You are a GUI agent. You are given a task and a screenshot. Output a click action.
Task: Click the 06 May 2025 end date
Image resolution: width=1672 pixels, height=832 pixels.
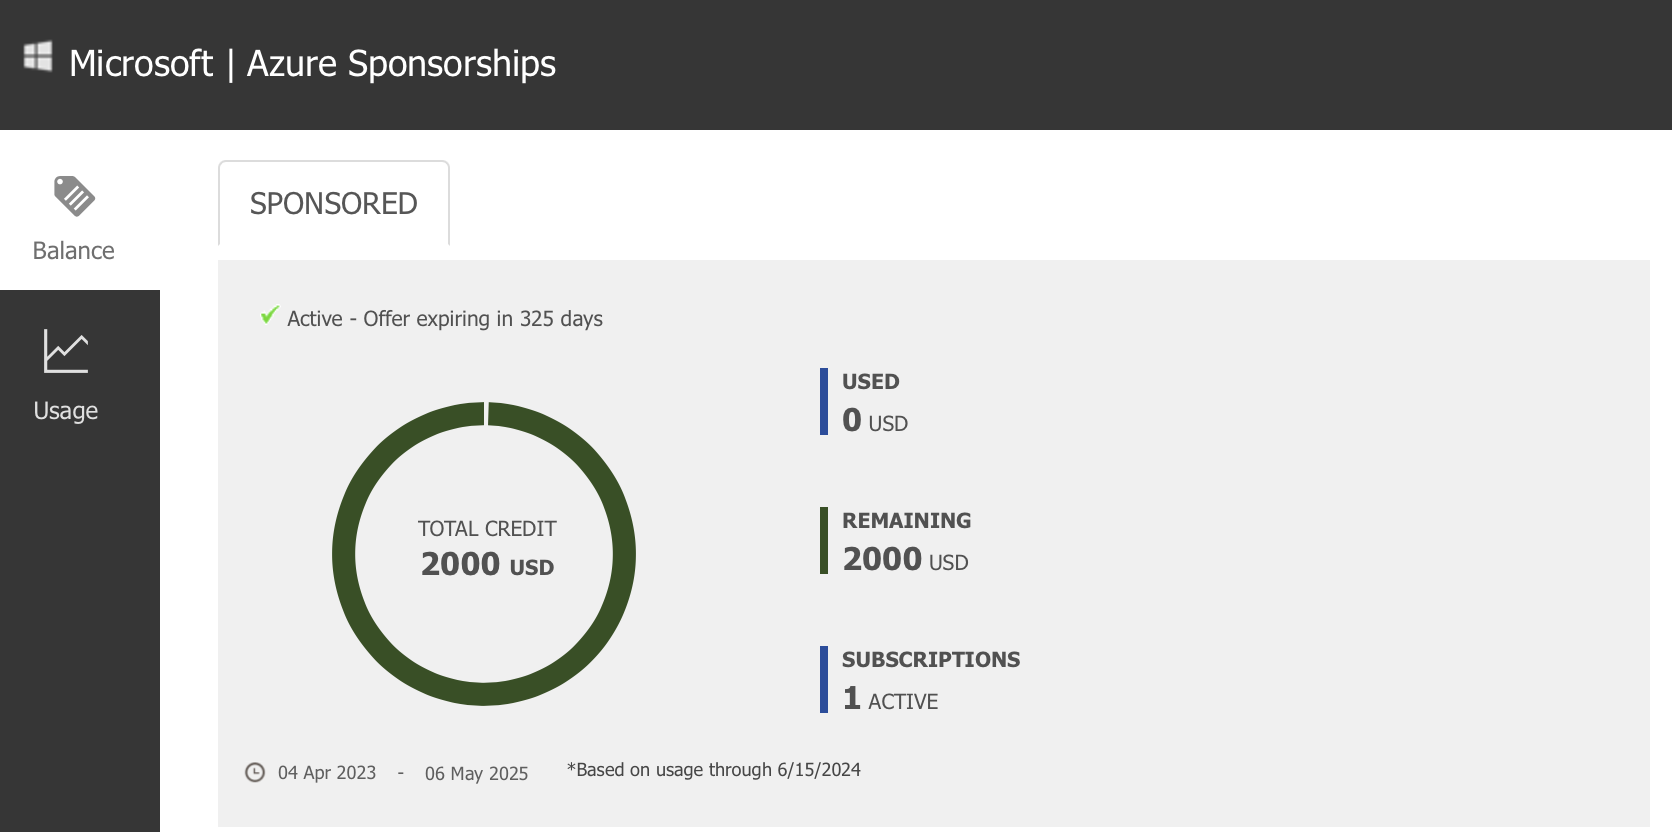tap(476, 773)
